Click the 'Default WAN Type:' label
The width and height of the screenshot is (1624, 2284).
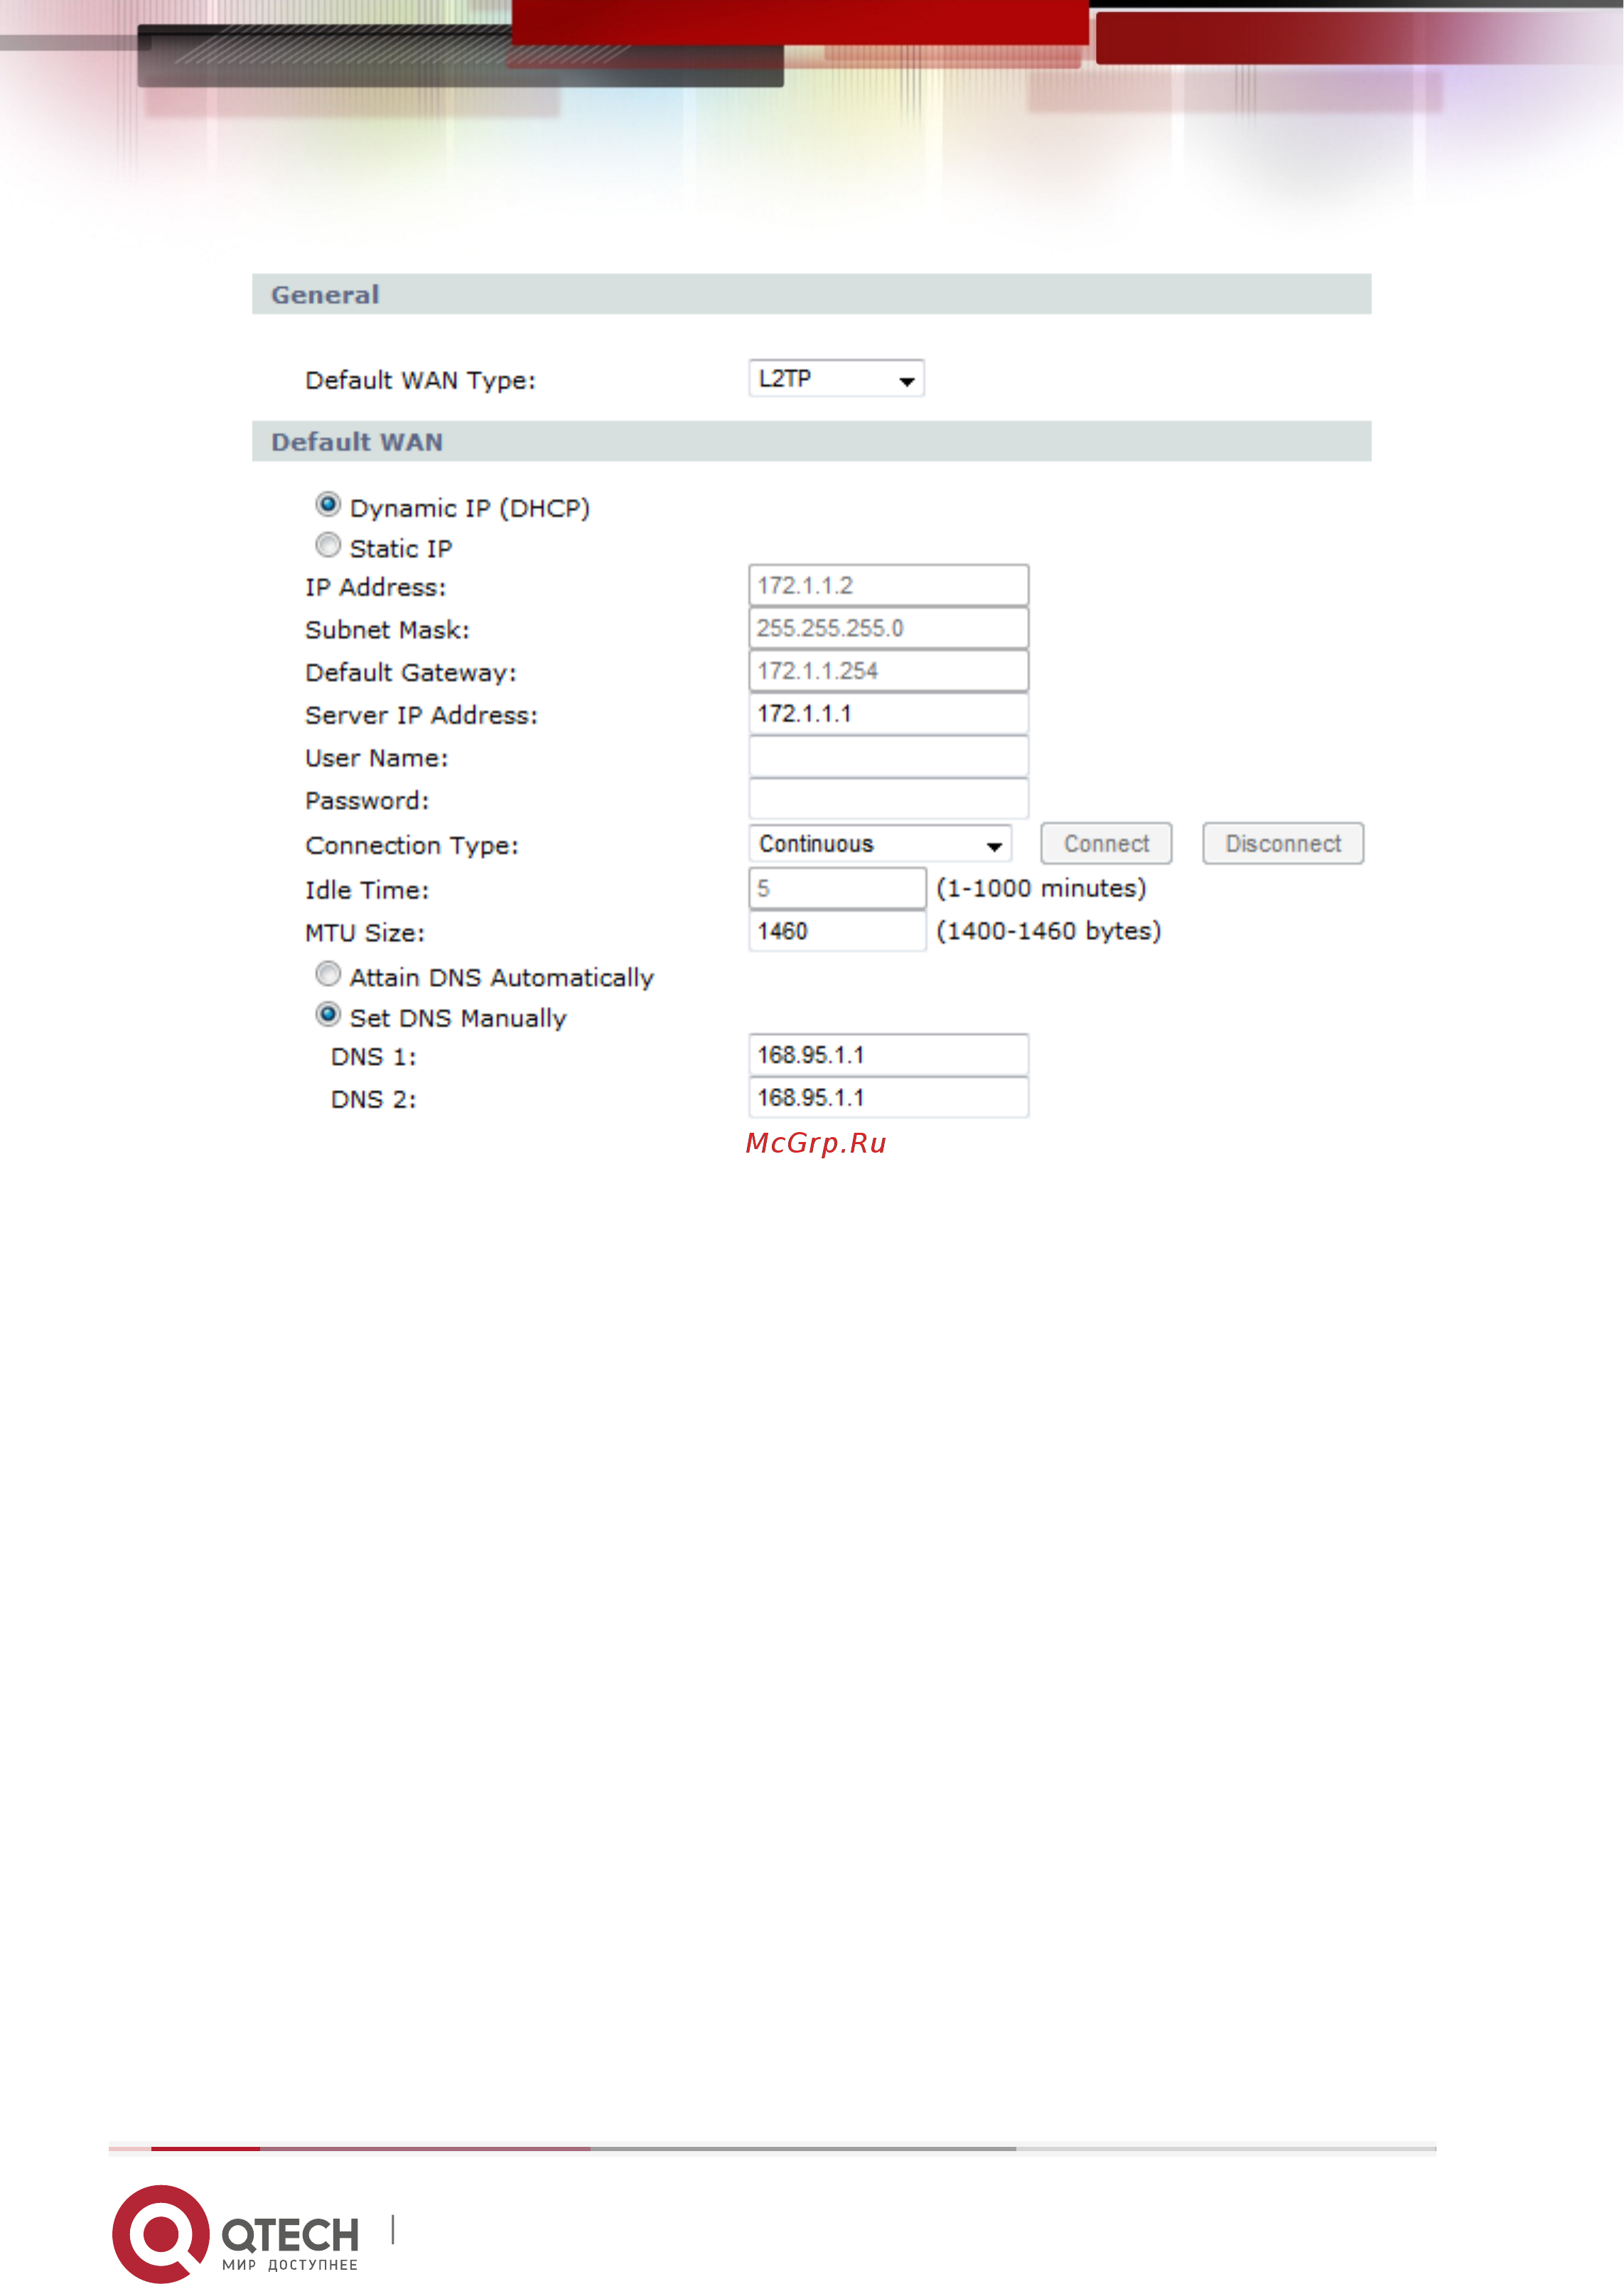click(x=420, y=381)
